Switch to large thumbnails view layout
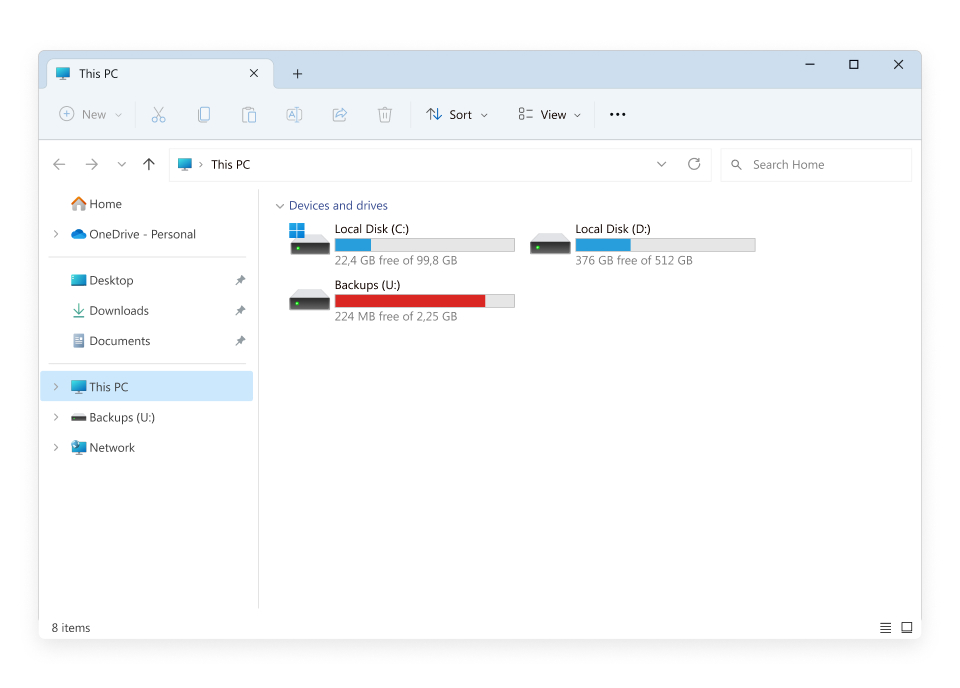The height and width of the screenshot is (688, 960). 907,628
